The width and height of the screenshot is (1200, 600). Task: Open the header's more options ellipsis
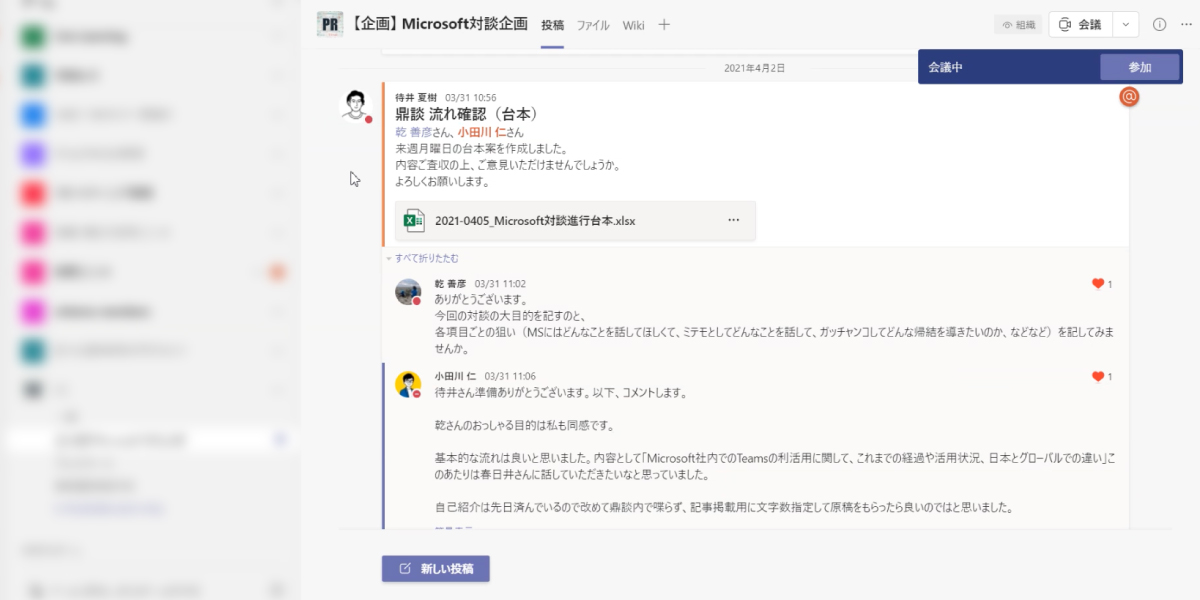tap(1184, 25)
